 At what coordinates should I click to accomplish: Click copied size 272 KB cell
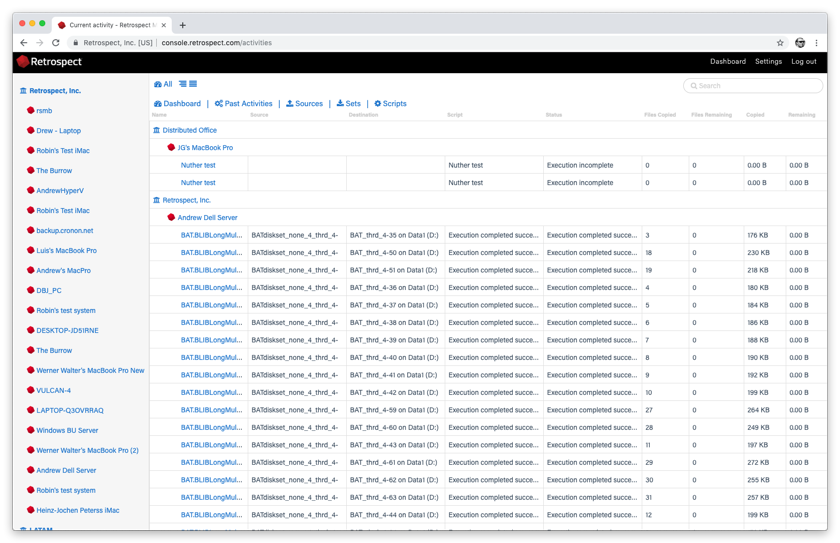758,463
